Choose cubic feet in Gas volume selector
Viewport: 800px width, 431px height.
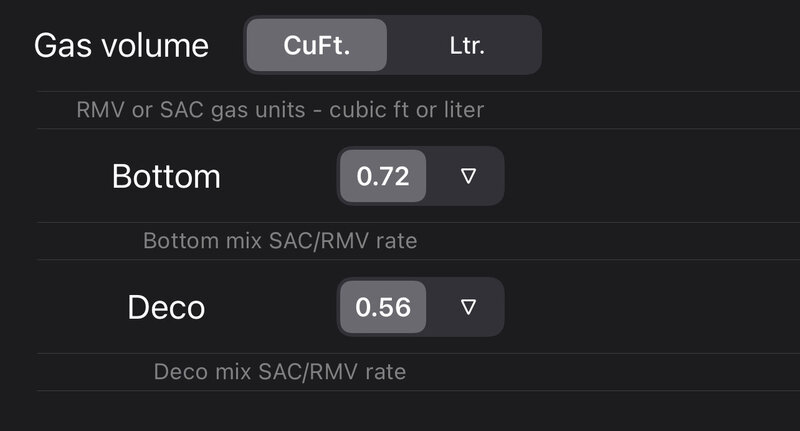317,45
